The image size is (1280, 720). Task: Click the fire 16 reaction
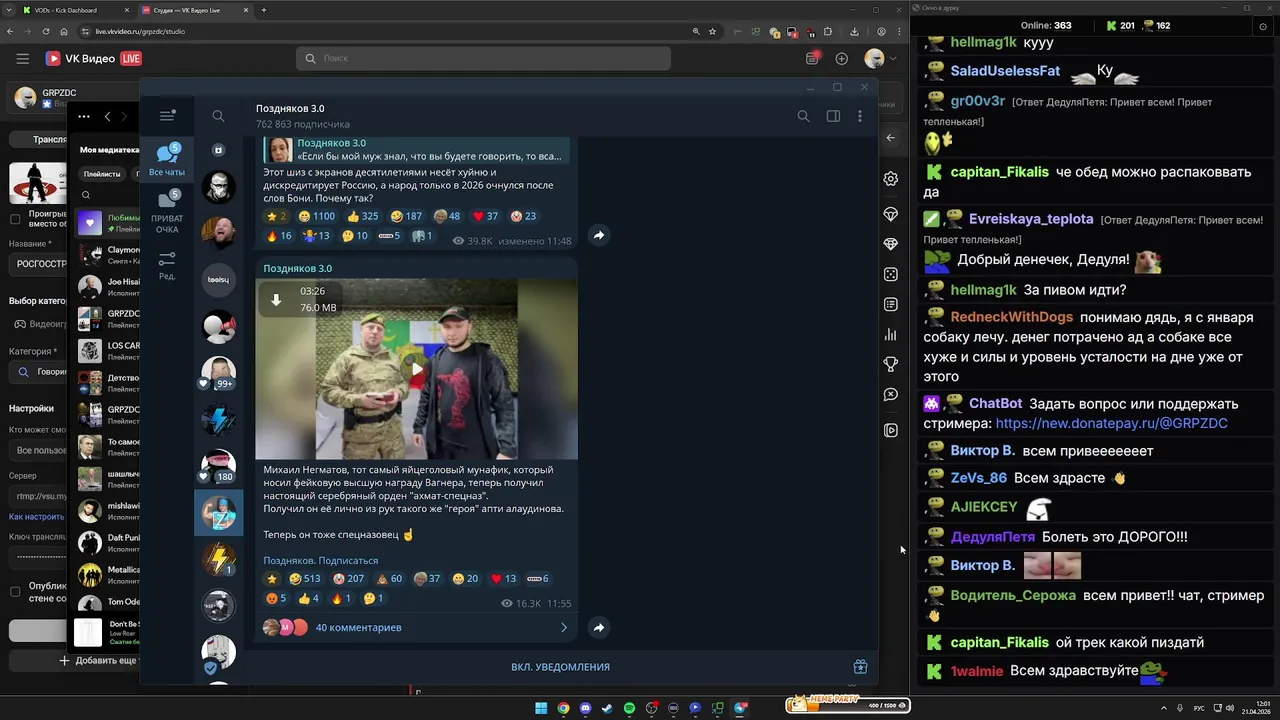[x=279, y=236]
